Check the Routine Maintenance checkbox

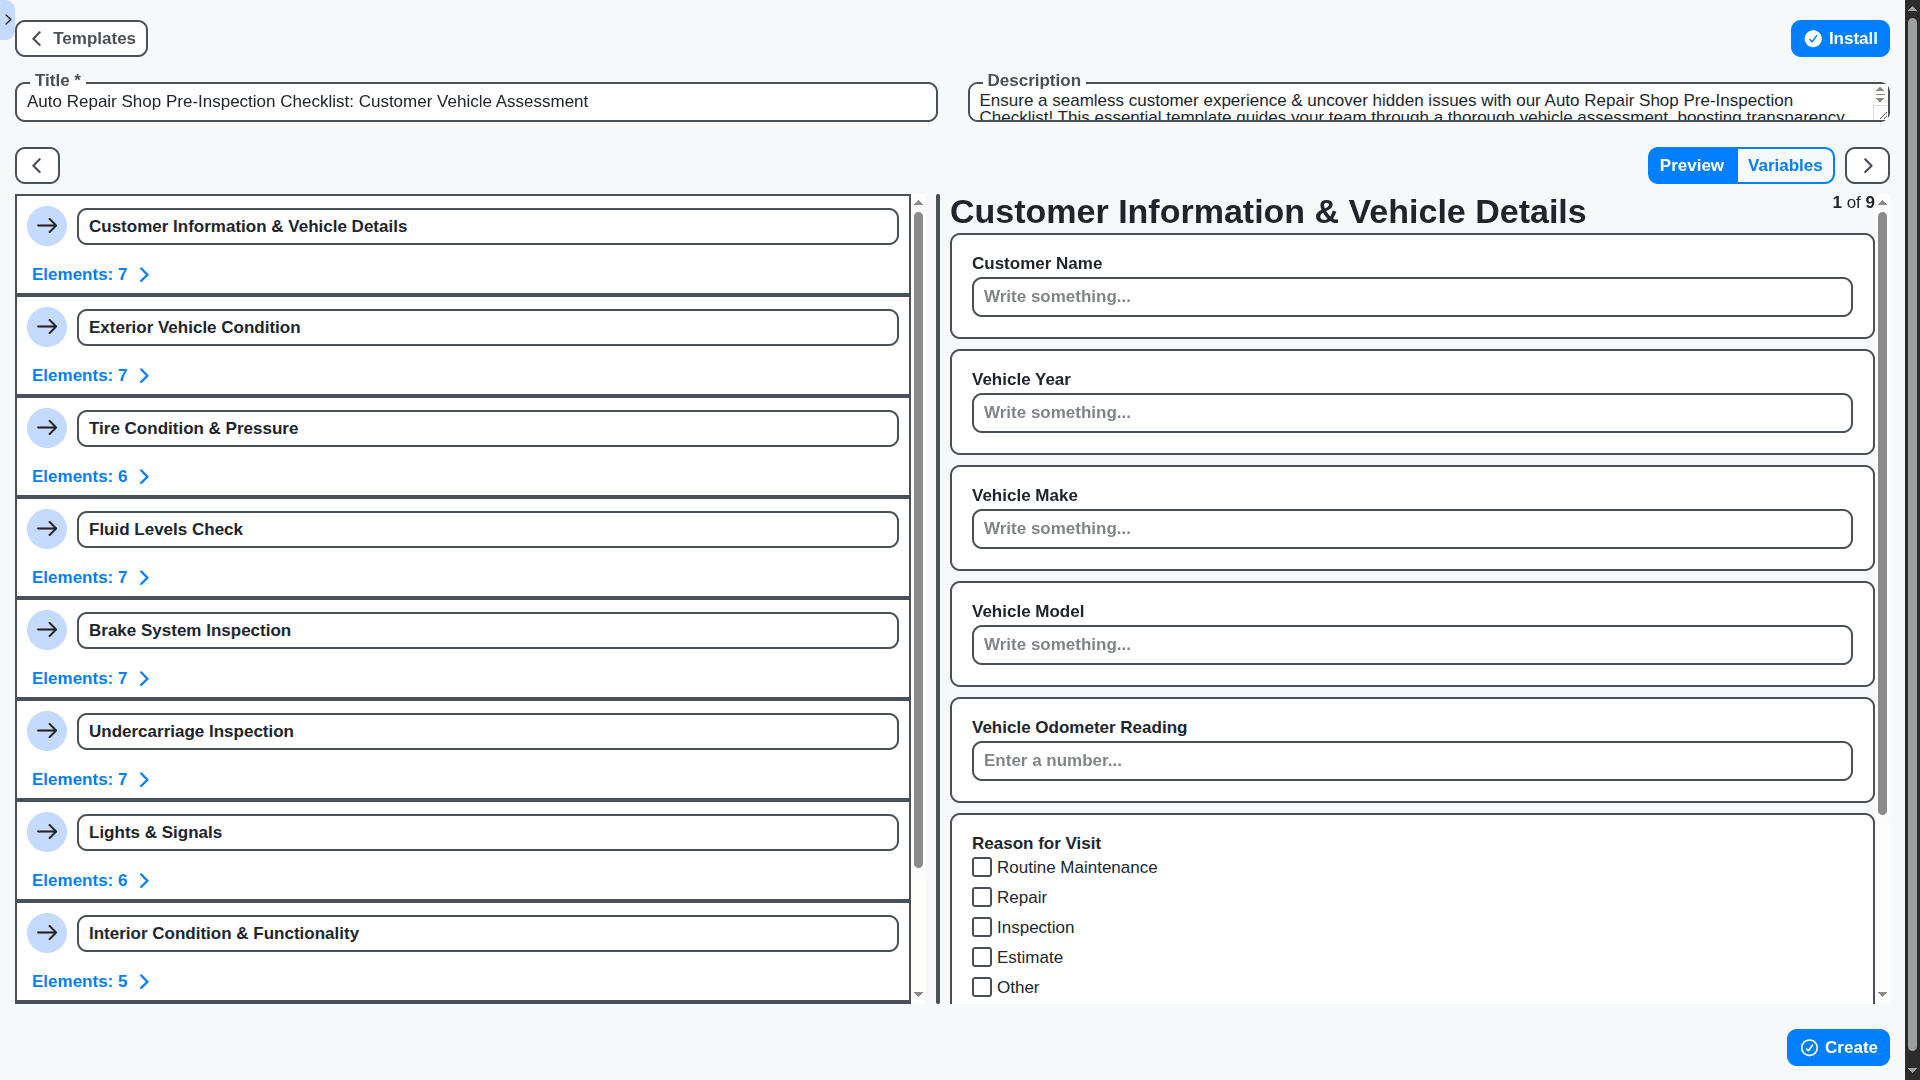coord(982,867)
